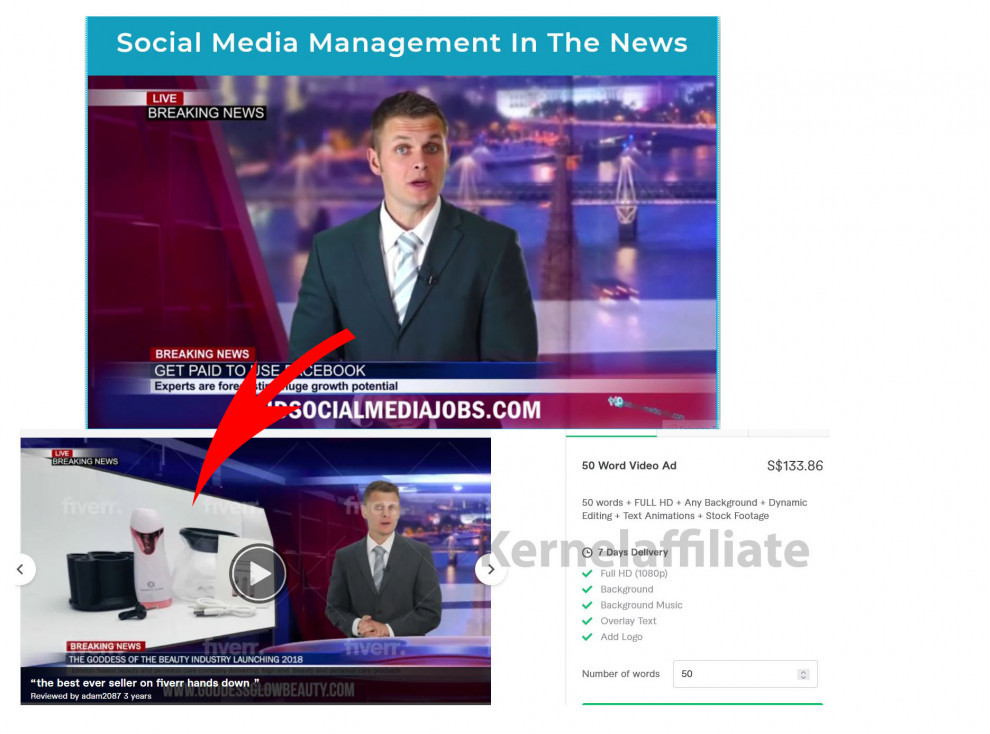The width and height of the screenshot is (990, 734).
Task: Click the Background feature checkmark
Action: [587, 589]
